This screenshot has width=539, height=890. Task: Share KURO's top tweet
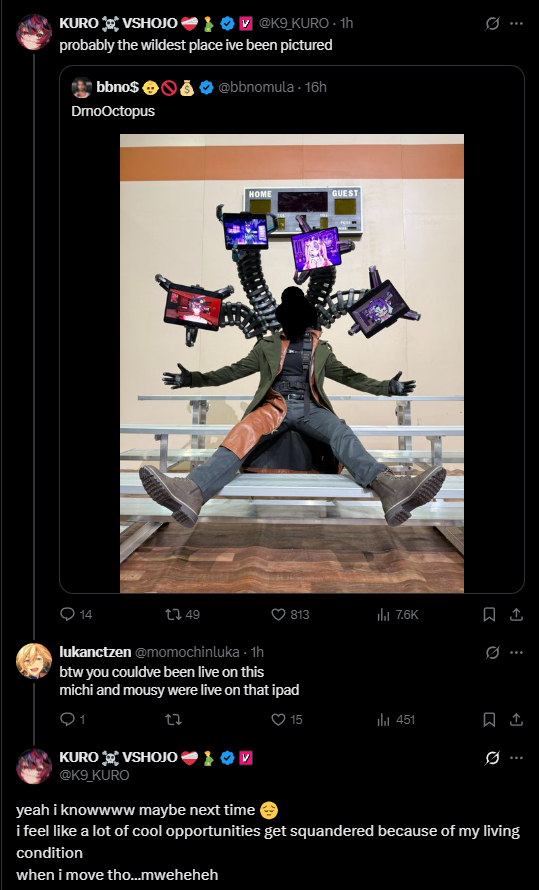pyautogui.click(x=516, y=614)
